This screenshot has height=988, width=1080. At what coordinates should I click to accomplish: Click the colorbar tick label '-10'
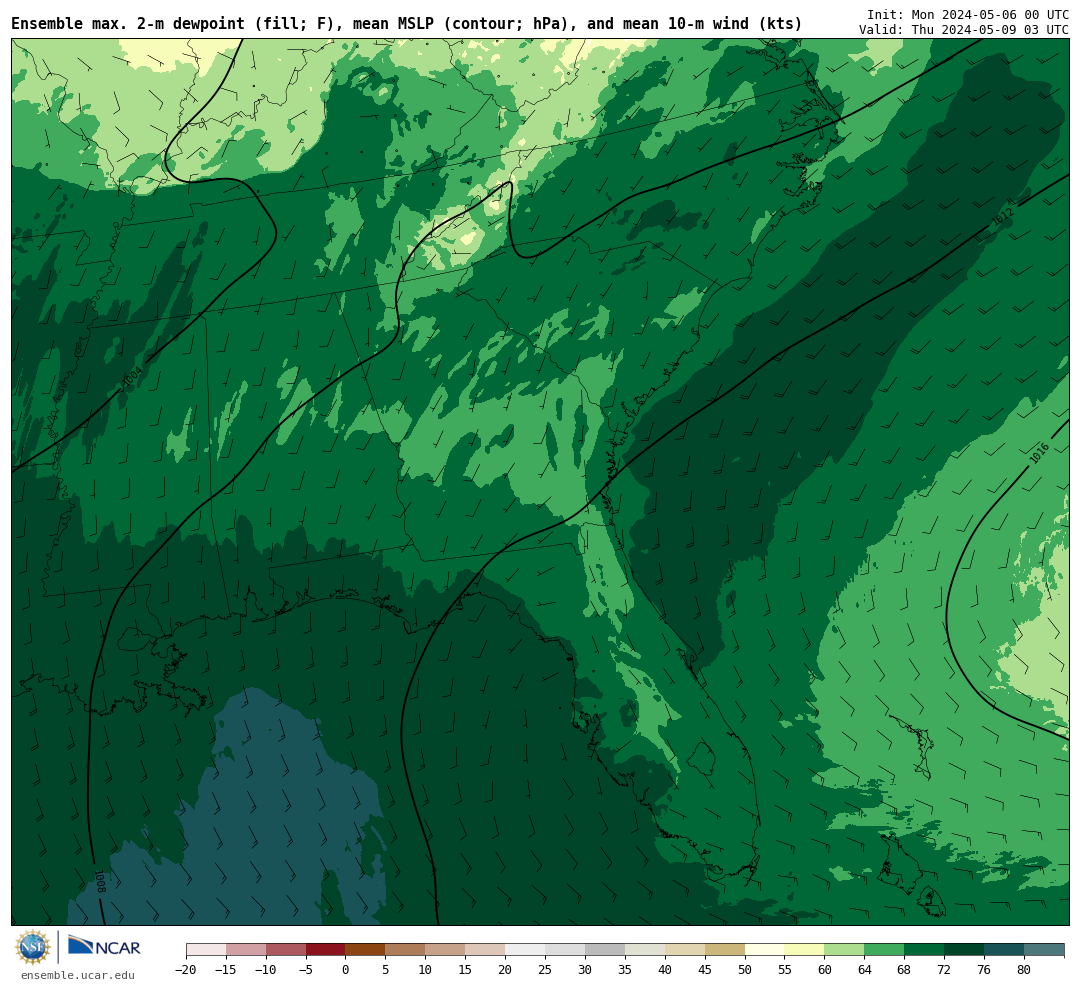266,969
